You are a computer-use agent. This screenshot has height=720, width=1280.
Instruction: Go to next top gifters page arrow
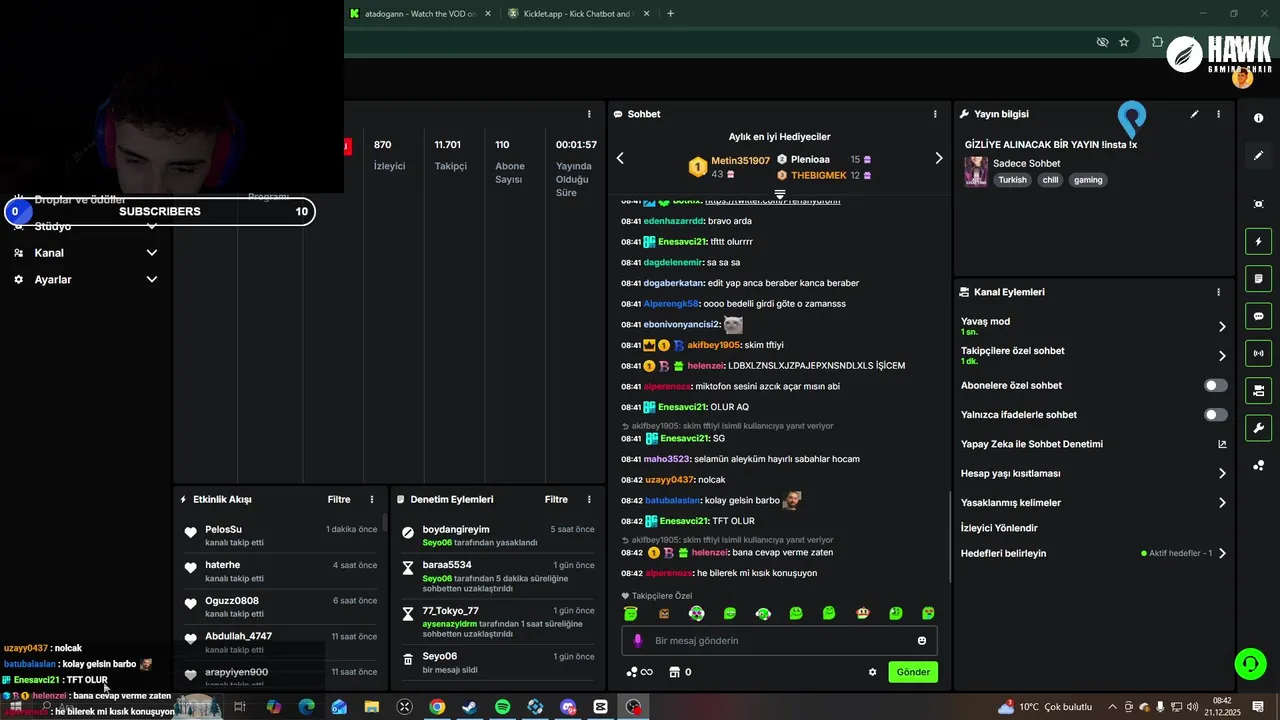tap(938, 158)
